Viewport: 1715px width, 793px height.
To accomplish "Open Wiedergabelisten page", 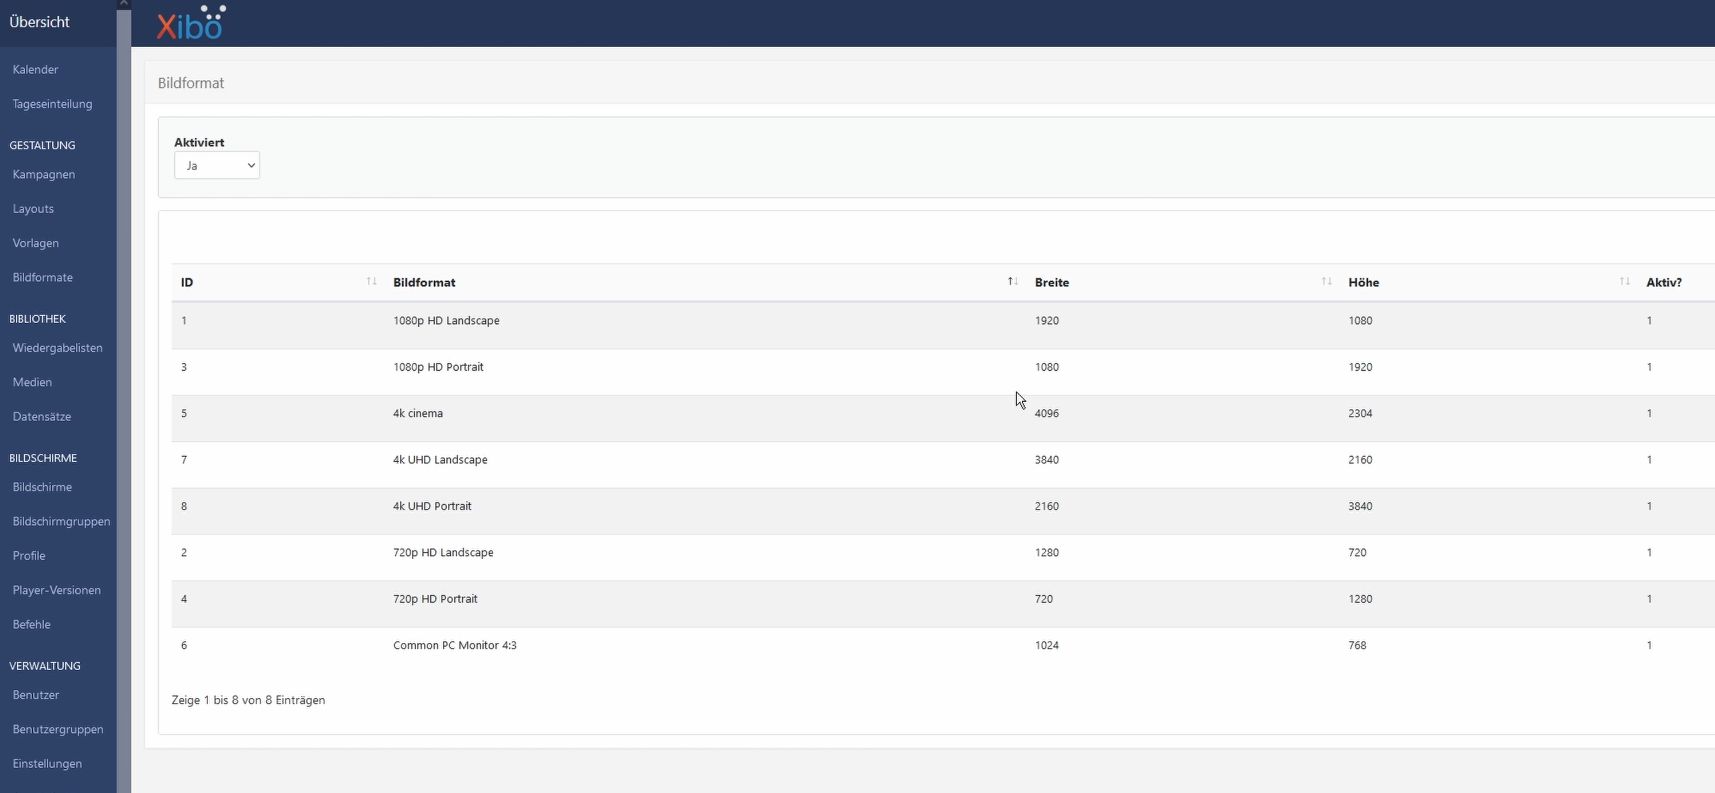I will [57, 348].
